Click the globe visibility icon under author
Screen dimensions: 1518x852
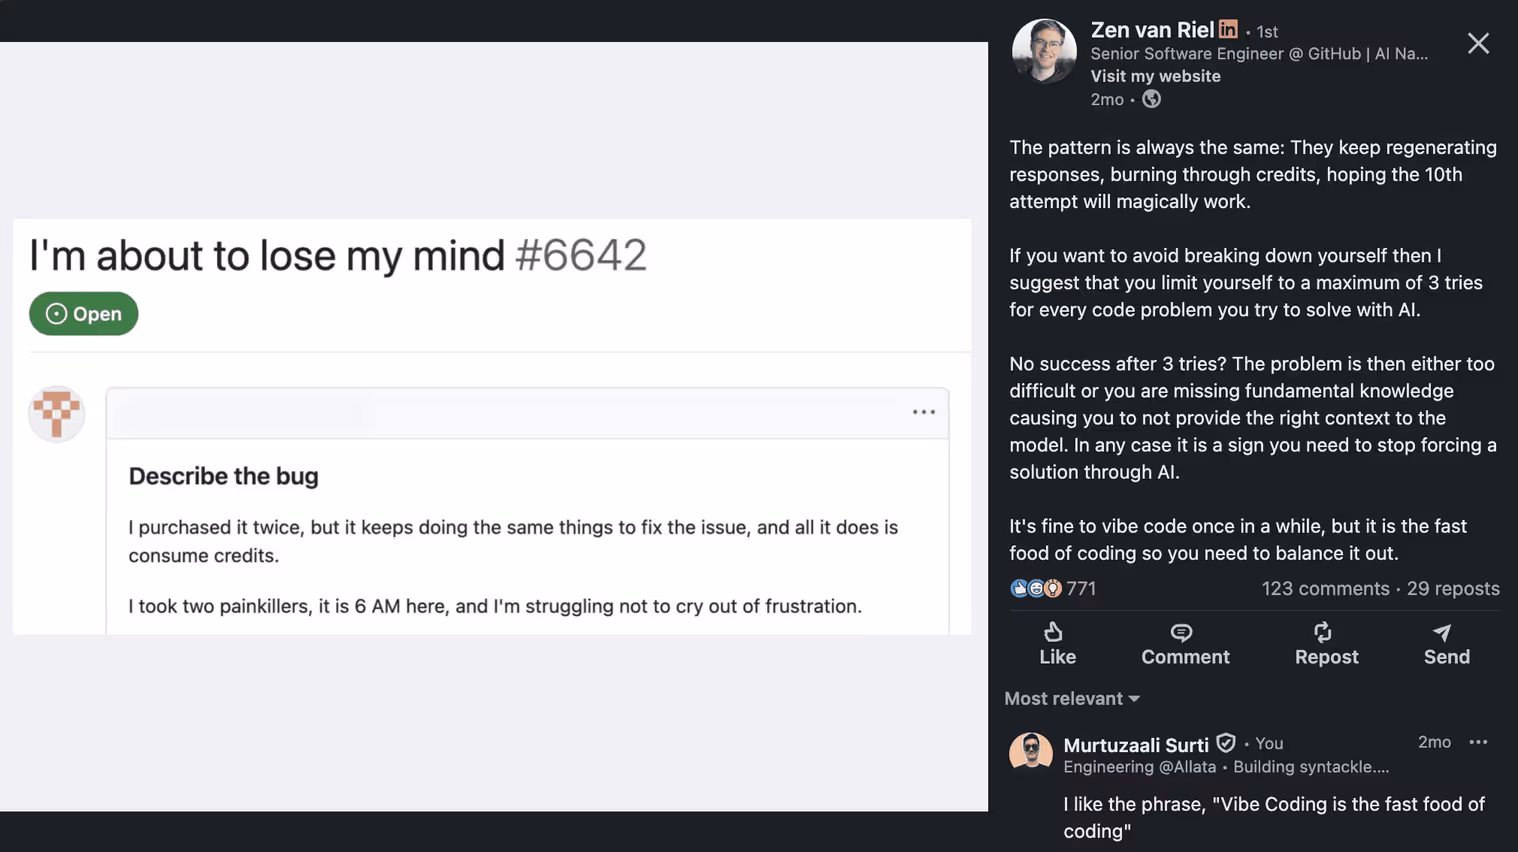1152,99
